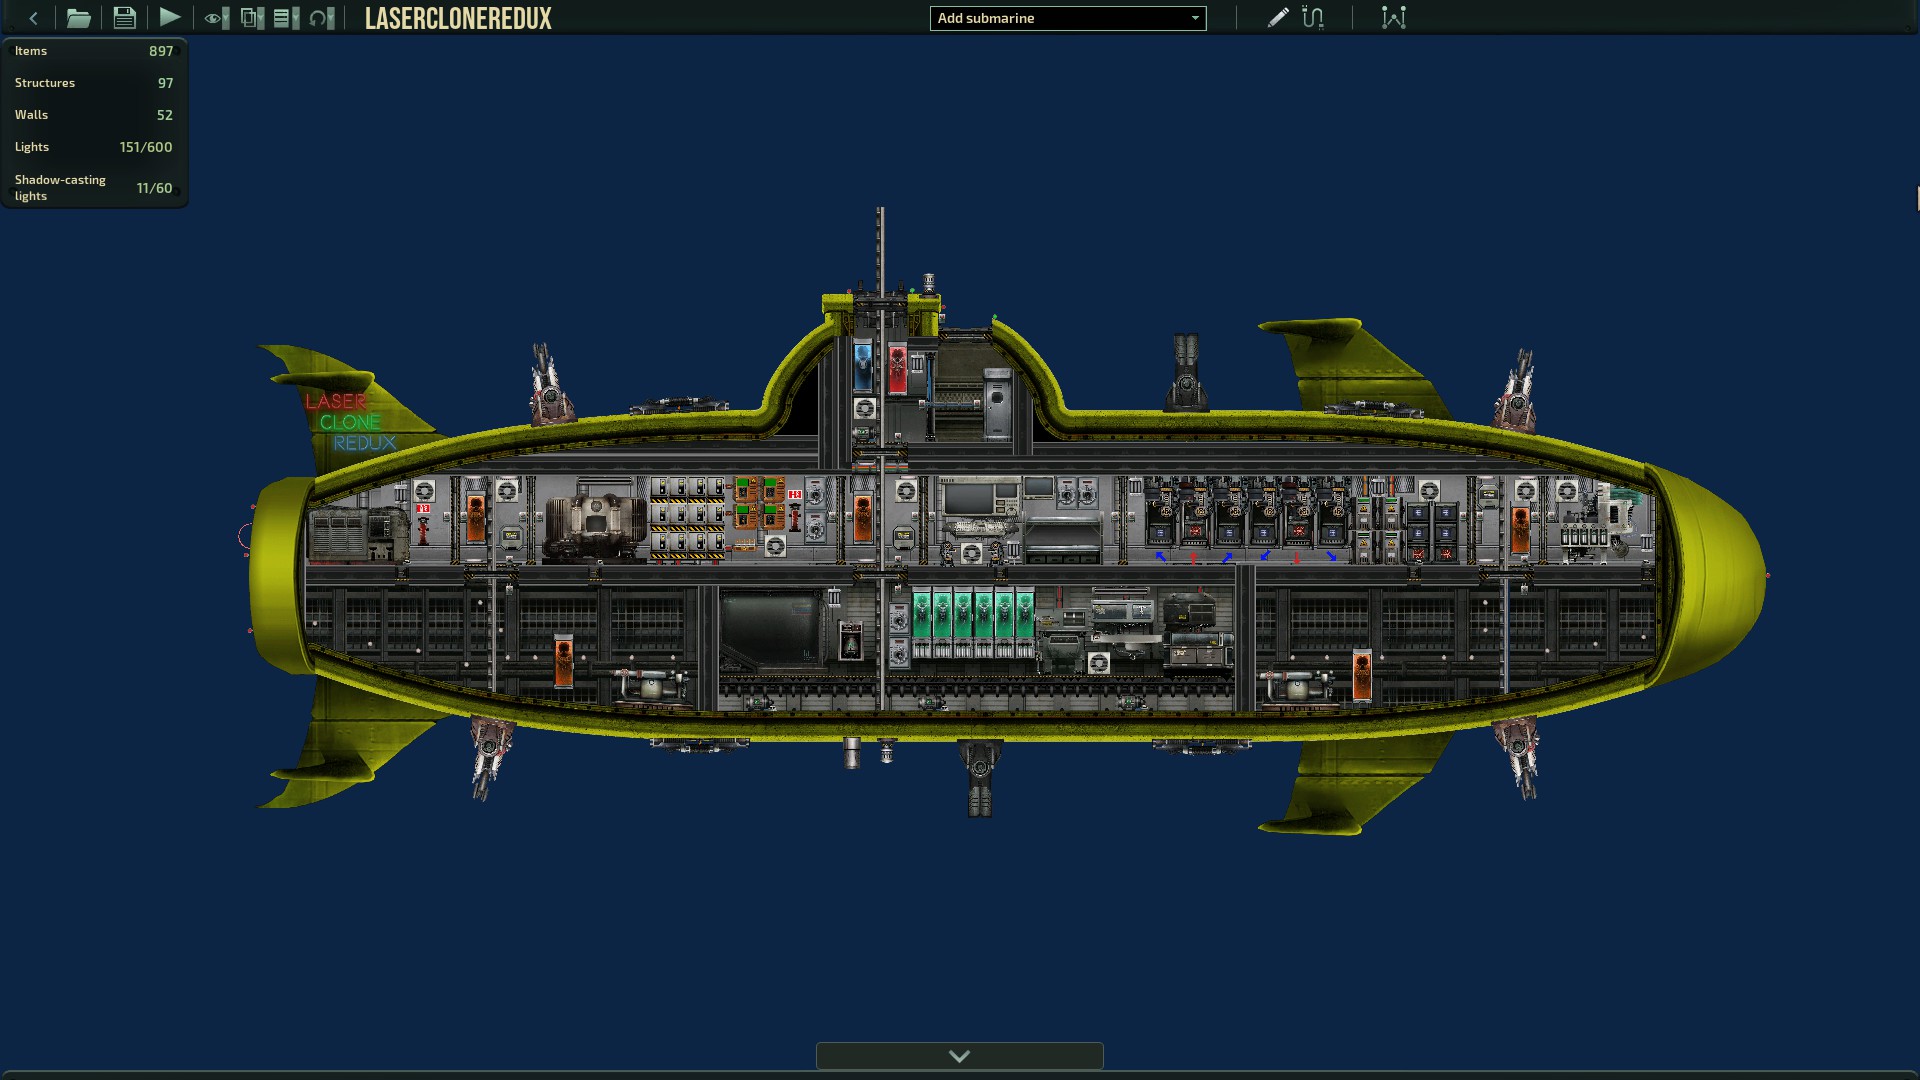Open the eye icon's dropdown arrow

point(225,18)
